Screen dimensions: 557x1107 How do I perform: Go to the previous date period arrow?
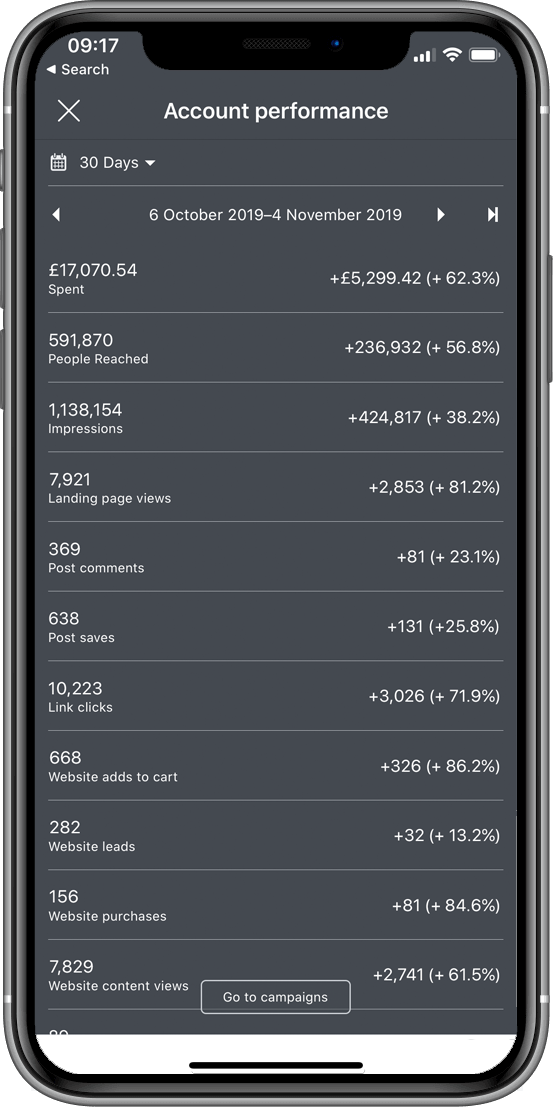pyautogui.click(x=56, y=215)
